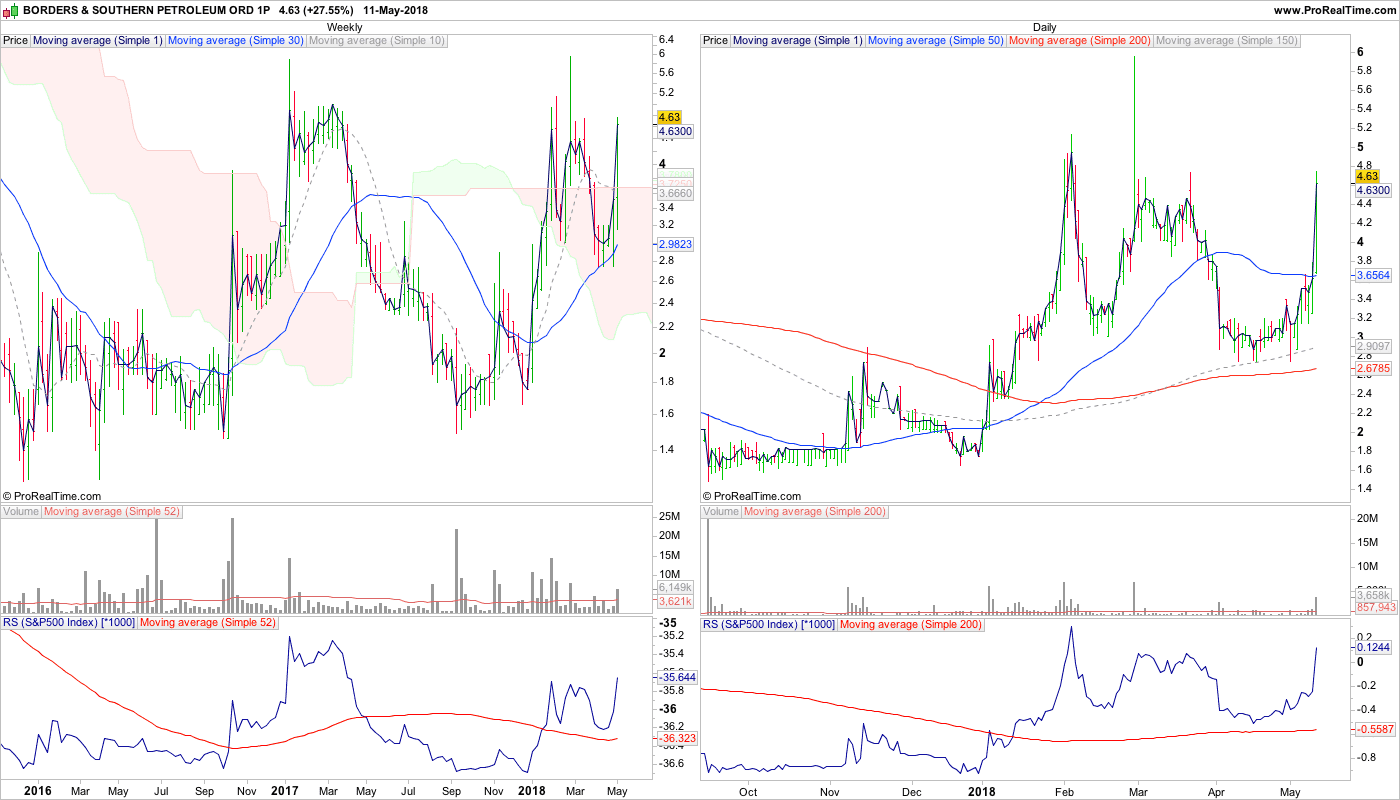The height and width of the screenshot is (800, 1400).
Task: Click the red 857,943 volume average value
Action: tap(1376, 607)
